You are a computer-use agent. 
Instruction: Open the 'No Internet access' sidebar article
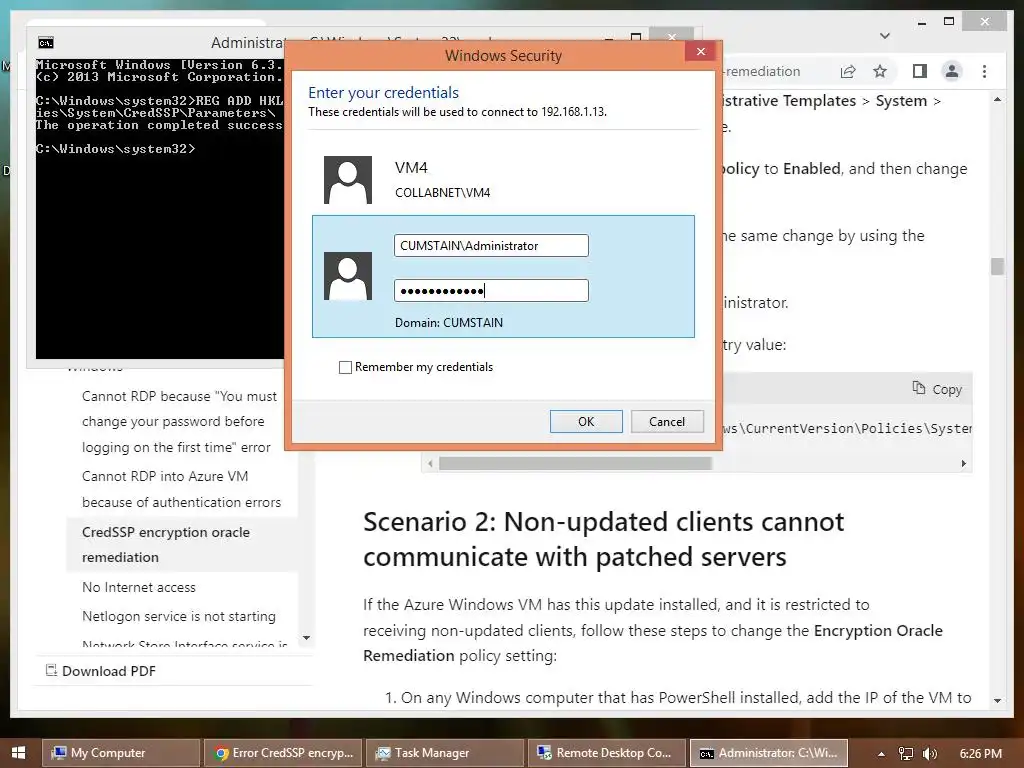[138, 587]
